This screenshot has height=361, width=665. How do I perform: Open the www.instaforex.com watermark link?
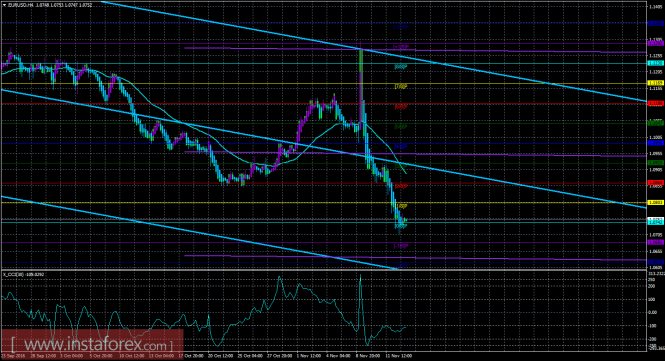tap(92, 344)
